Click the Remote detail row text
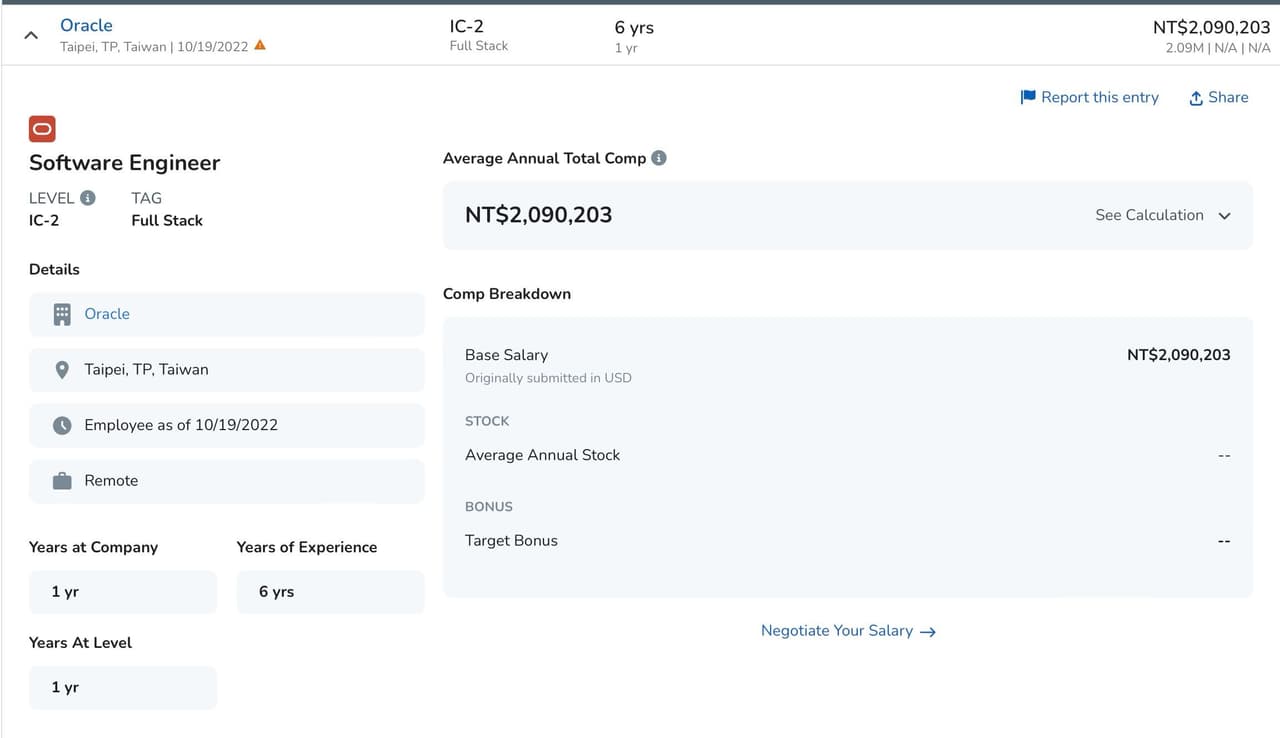This screenshot has height=738, width=1280. coord(111,481)
